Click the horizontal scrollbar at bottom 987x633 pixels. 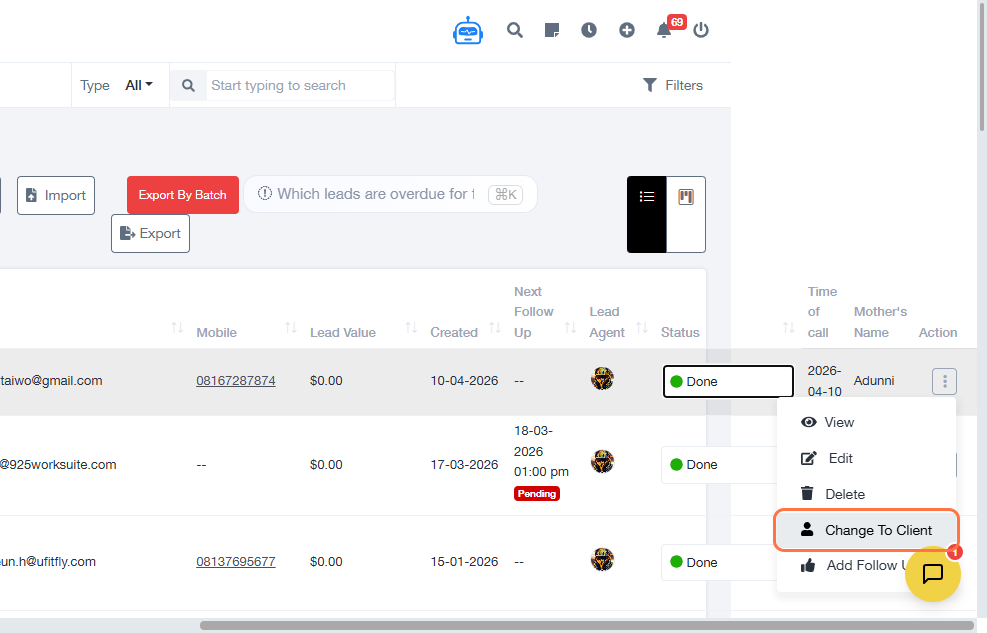[586, 625]
